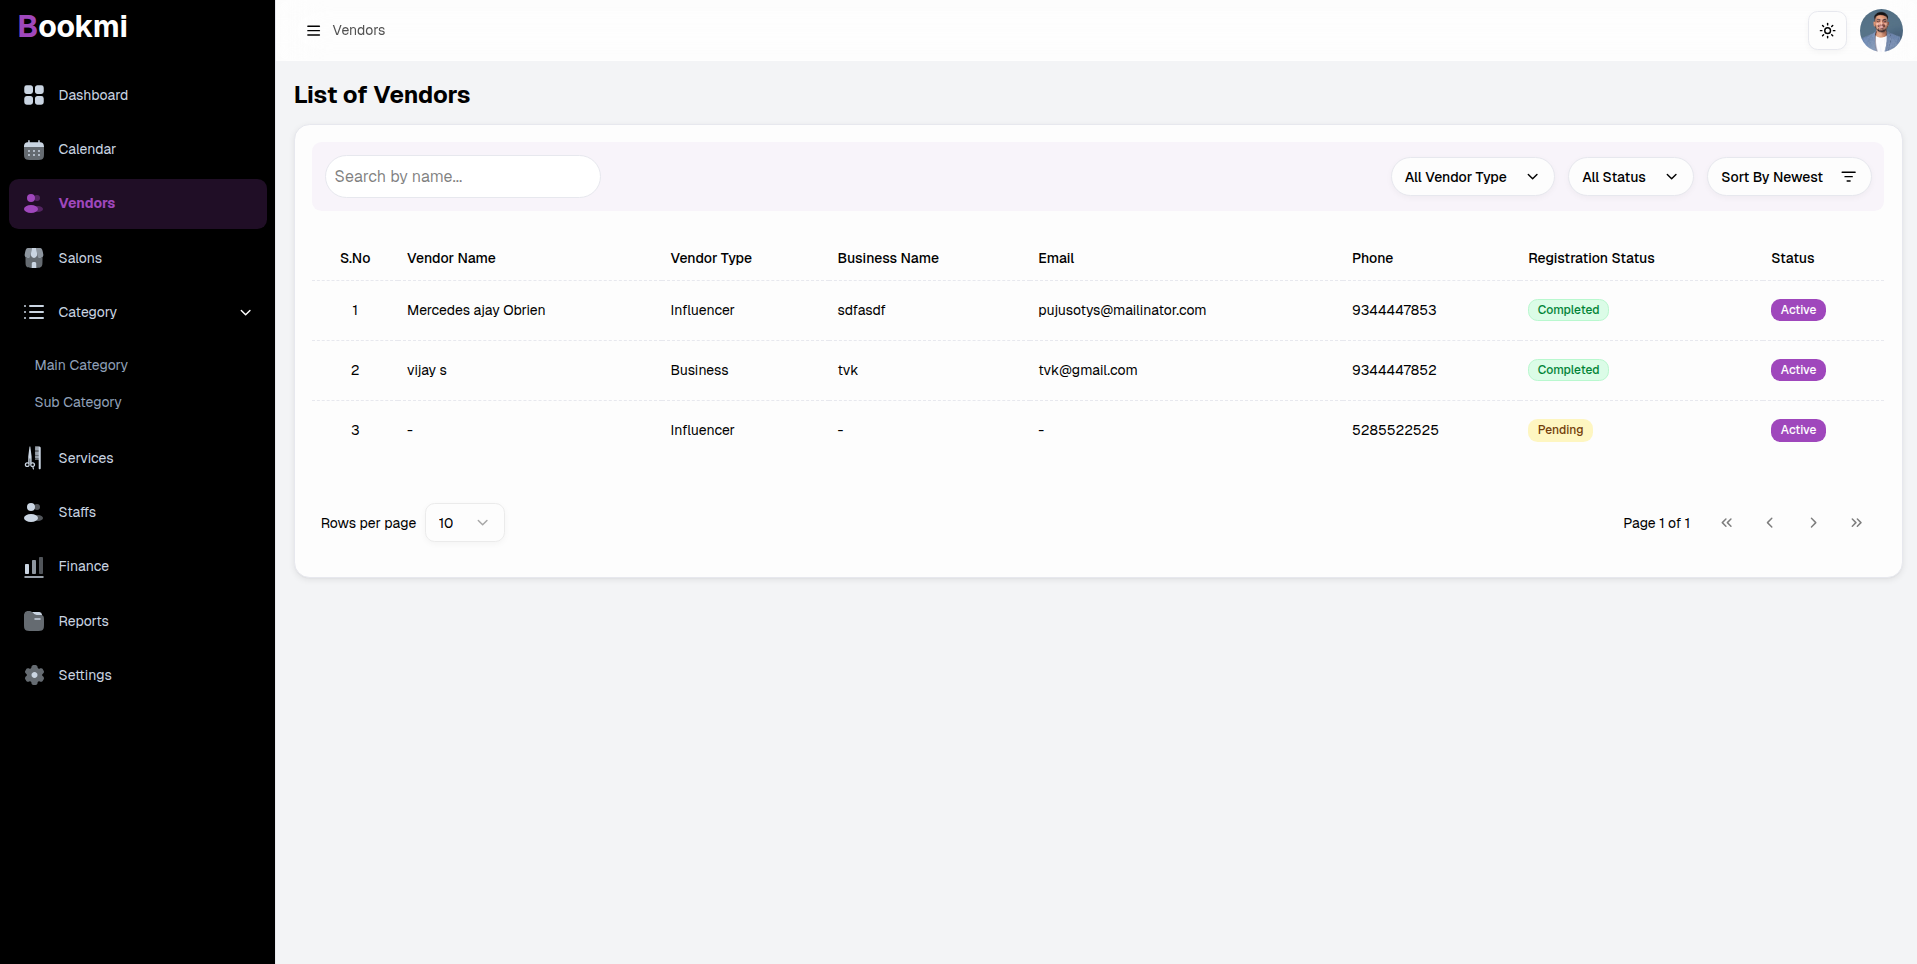1917x964 pixels.
Task: Select the Calendar icon in the sidebar
Action: pos(33,149)
